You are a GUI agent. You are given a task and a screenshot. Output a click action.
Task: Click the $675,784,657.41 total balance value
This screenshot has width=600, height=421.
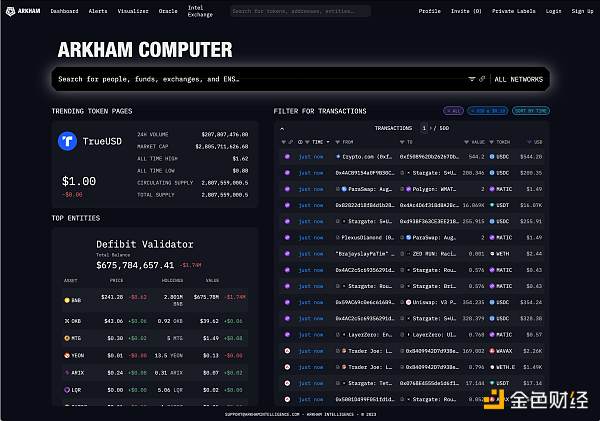tap(135, 265)
